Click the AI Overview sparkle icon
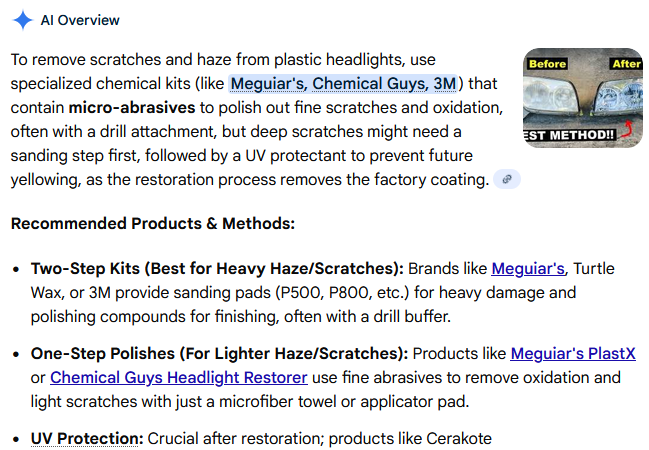The width and height of the screenshot is (649, 450). click(x=24, y=20)
